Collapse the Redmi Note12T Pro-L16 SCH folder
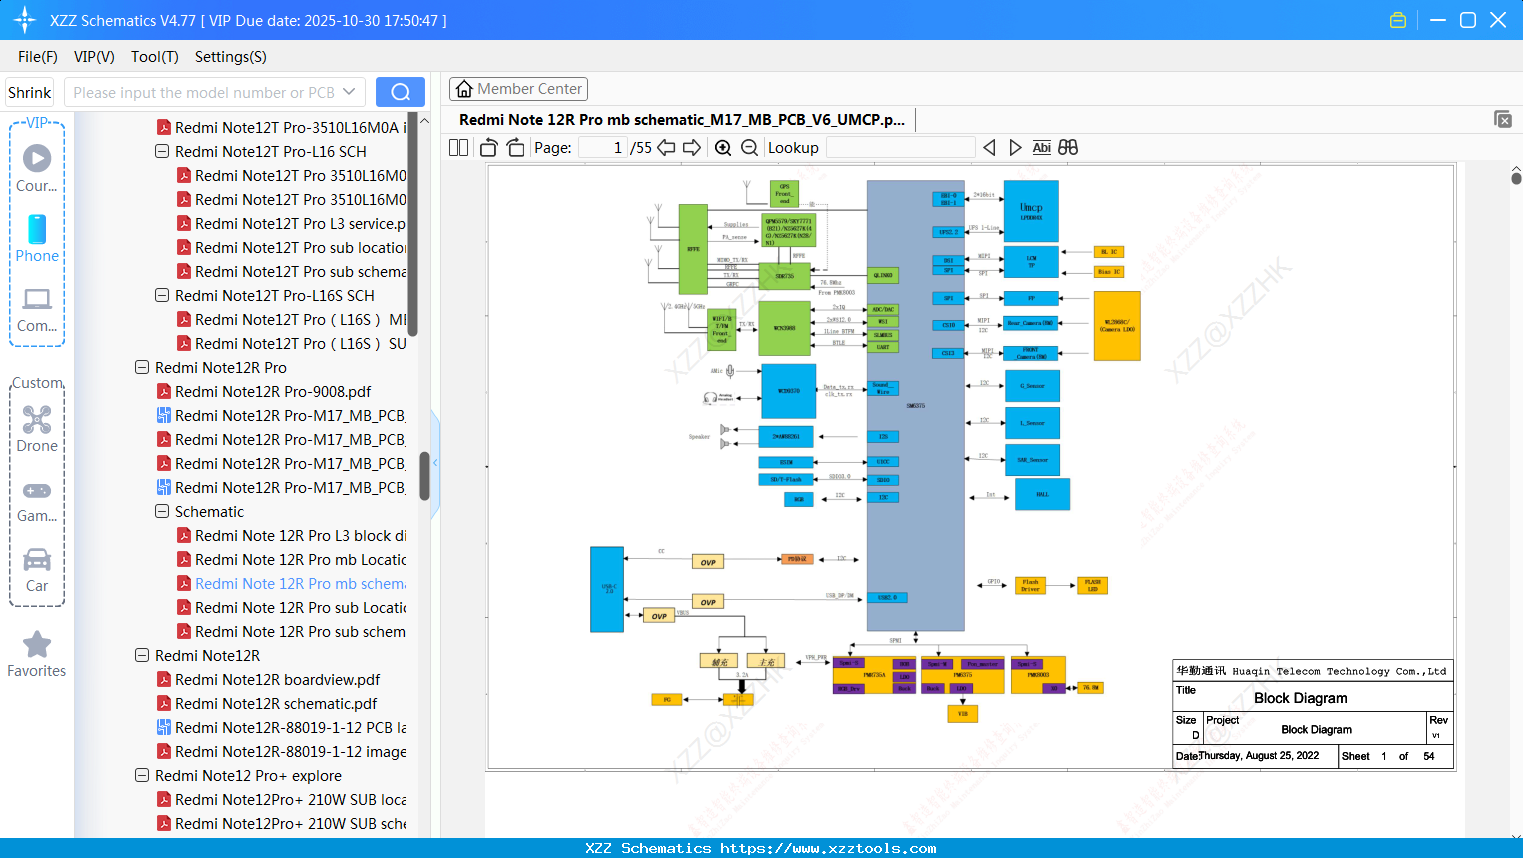 coord(162,152)
